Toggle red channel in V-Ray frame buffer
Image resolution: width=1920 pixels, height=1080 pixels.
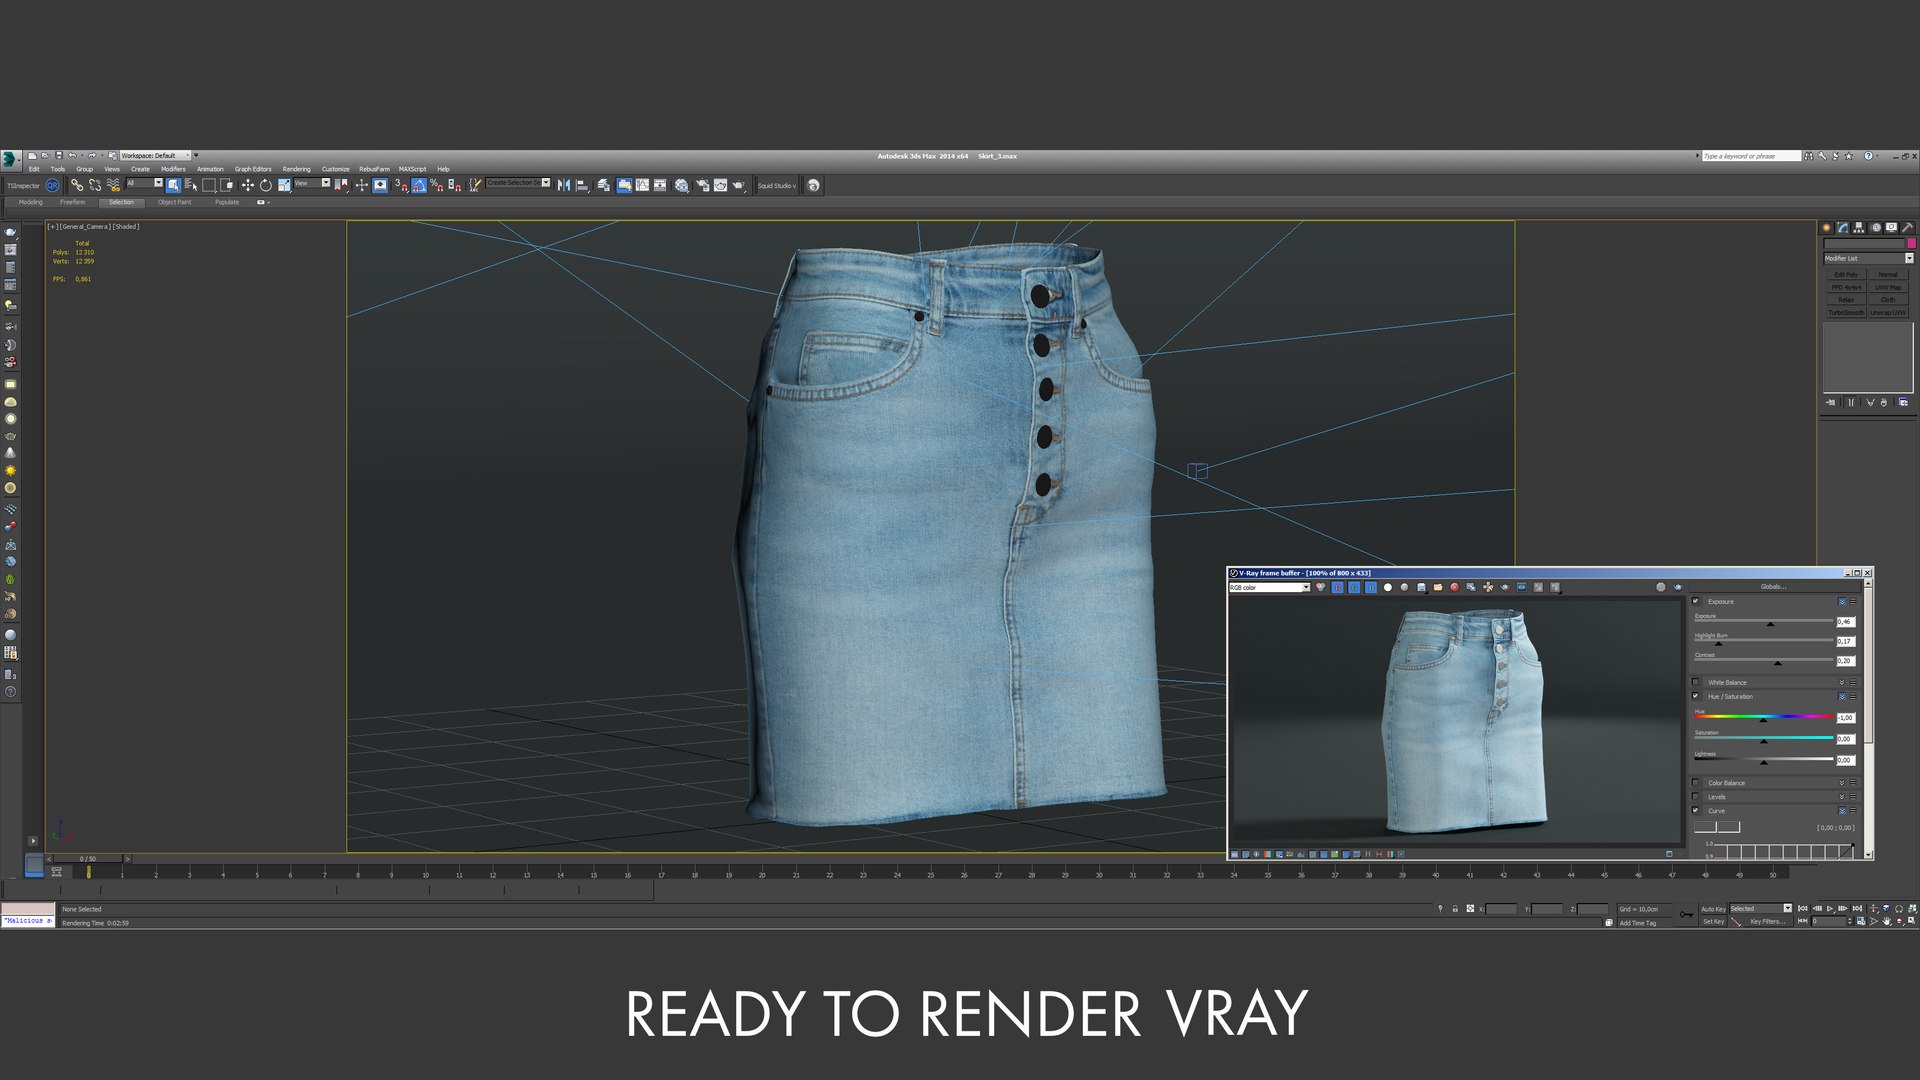1338,587
